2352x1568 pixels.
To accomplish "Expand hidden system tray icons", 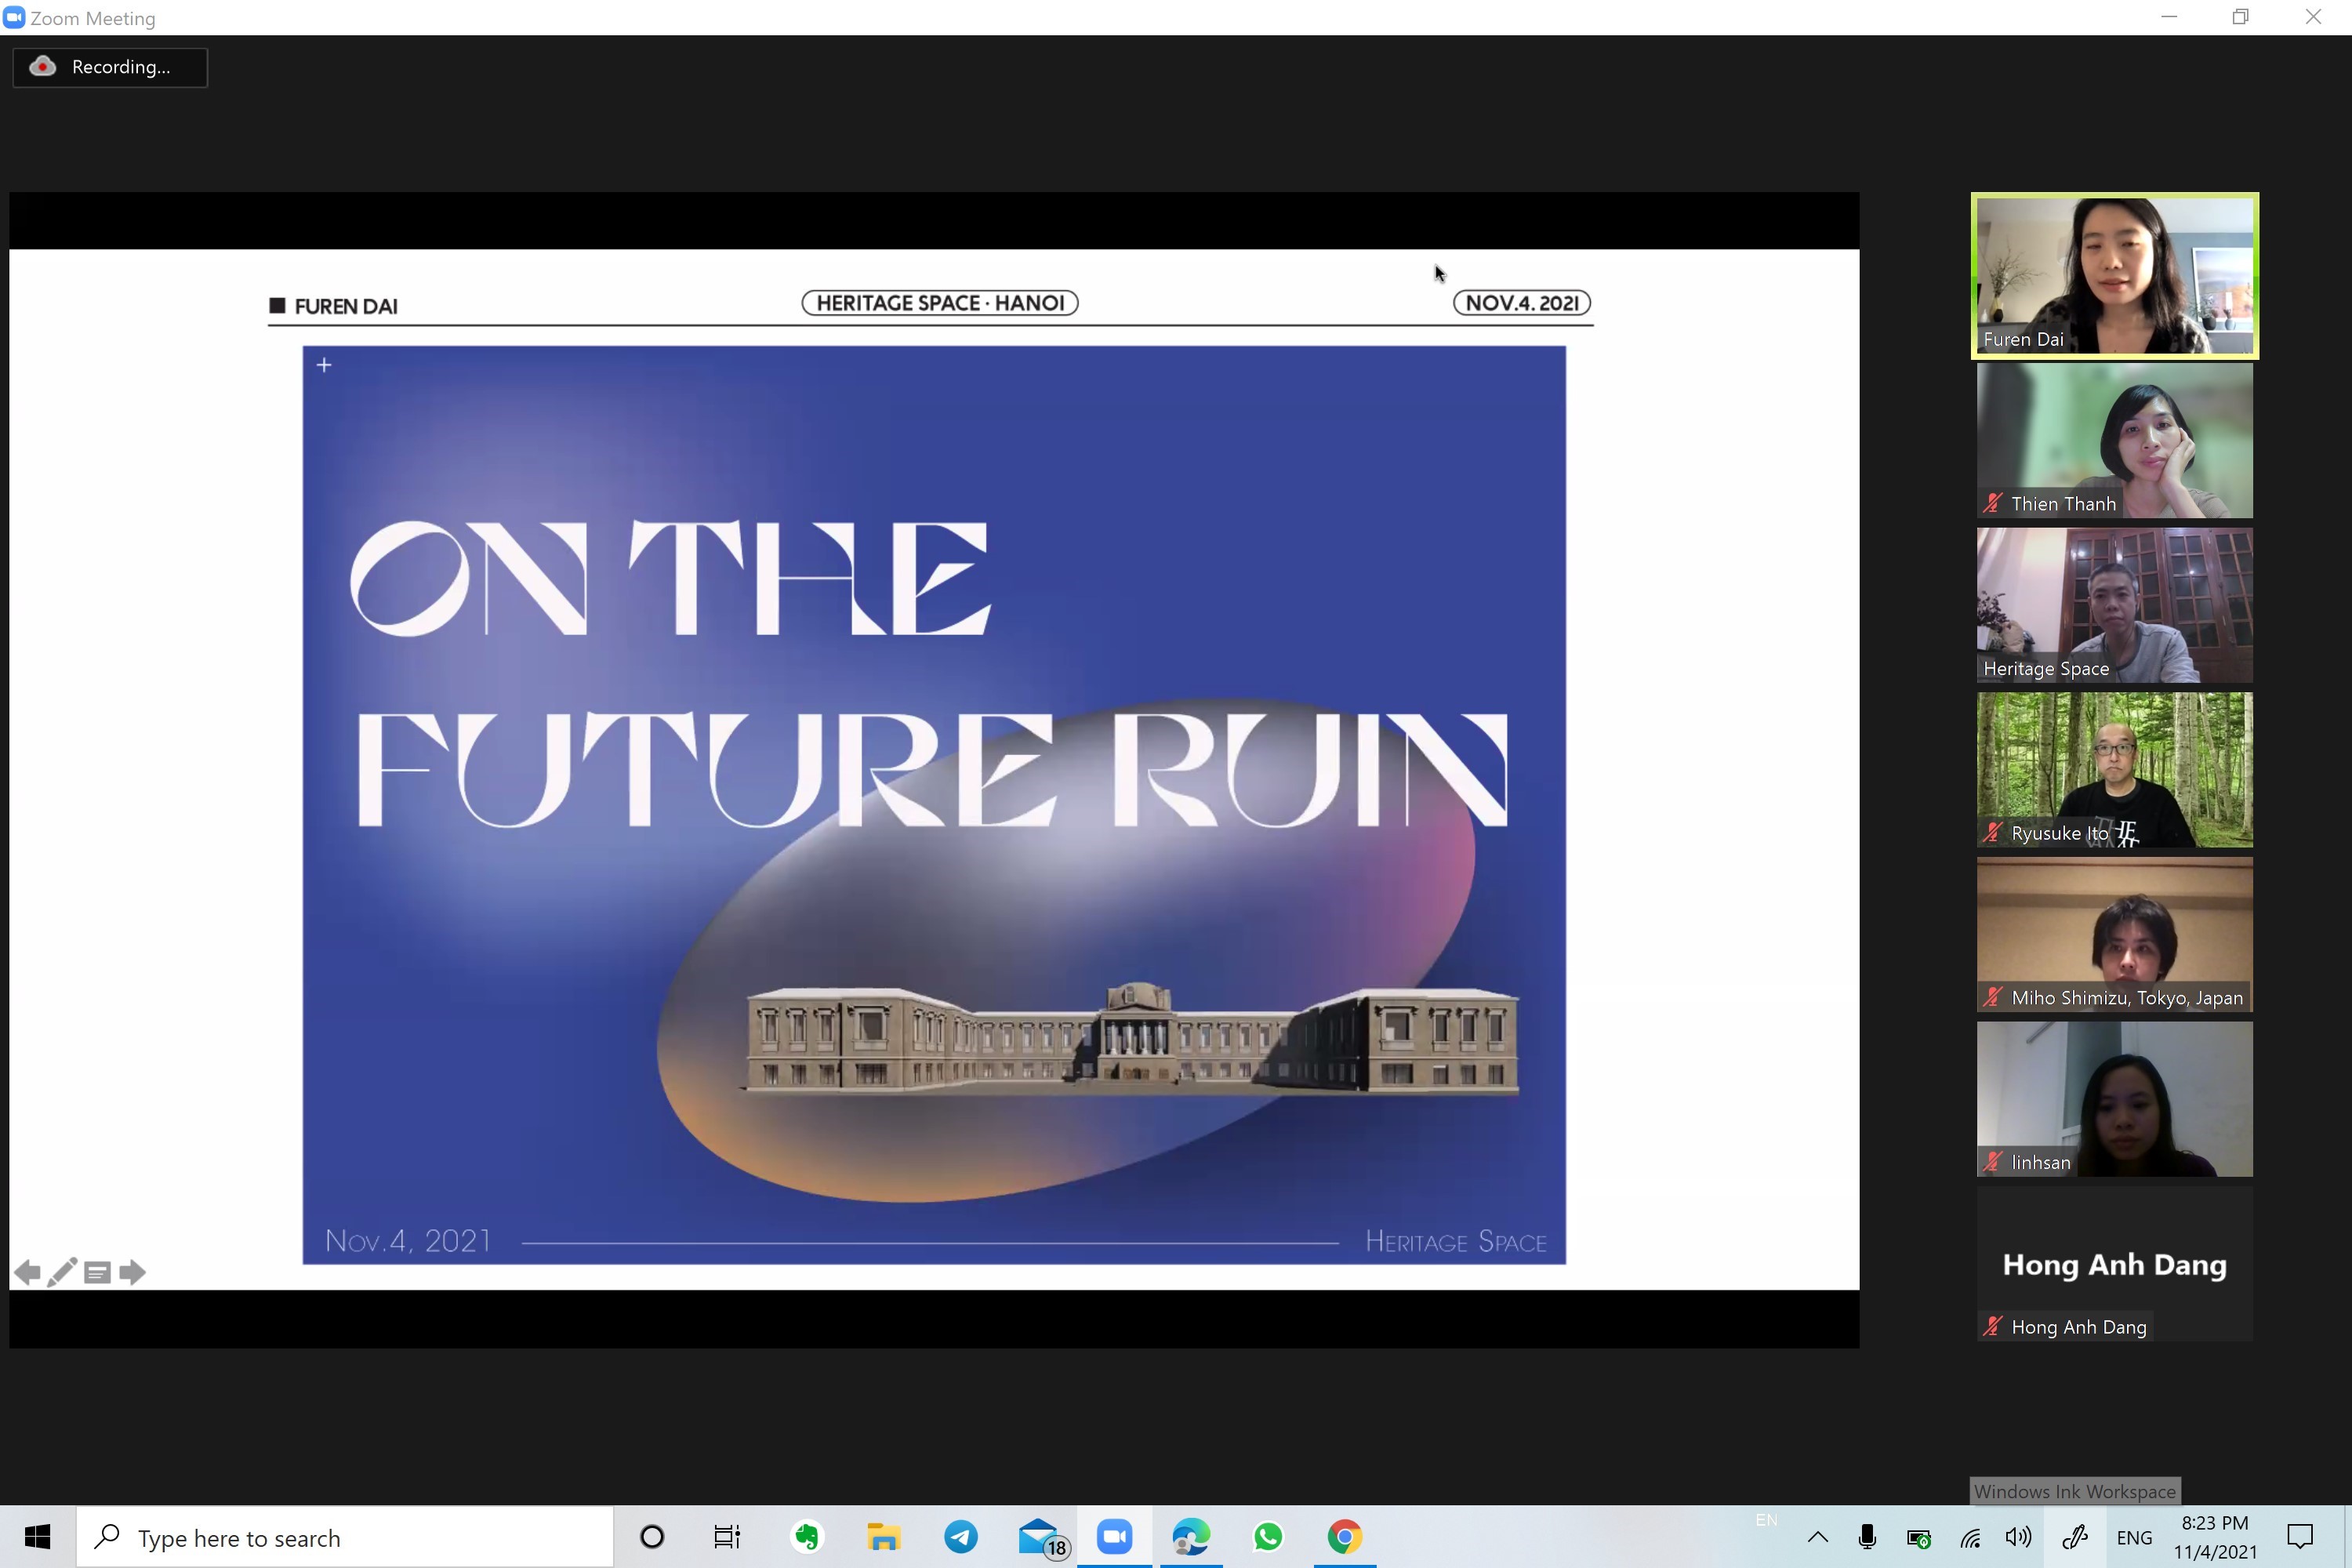I will pyautogui.click(x=1817, y=1537).
